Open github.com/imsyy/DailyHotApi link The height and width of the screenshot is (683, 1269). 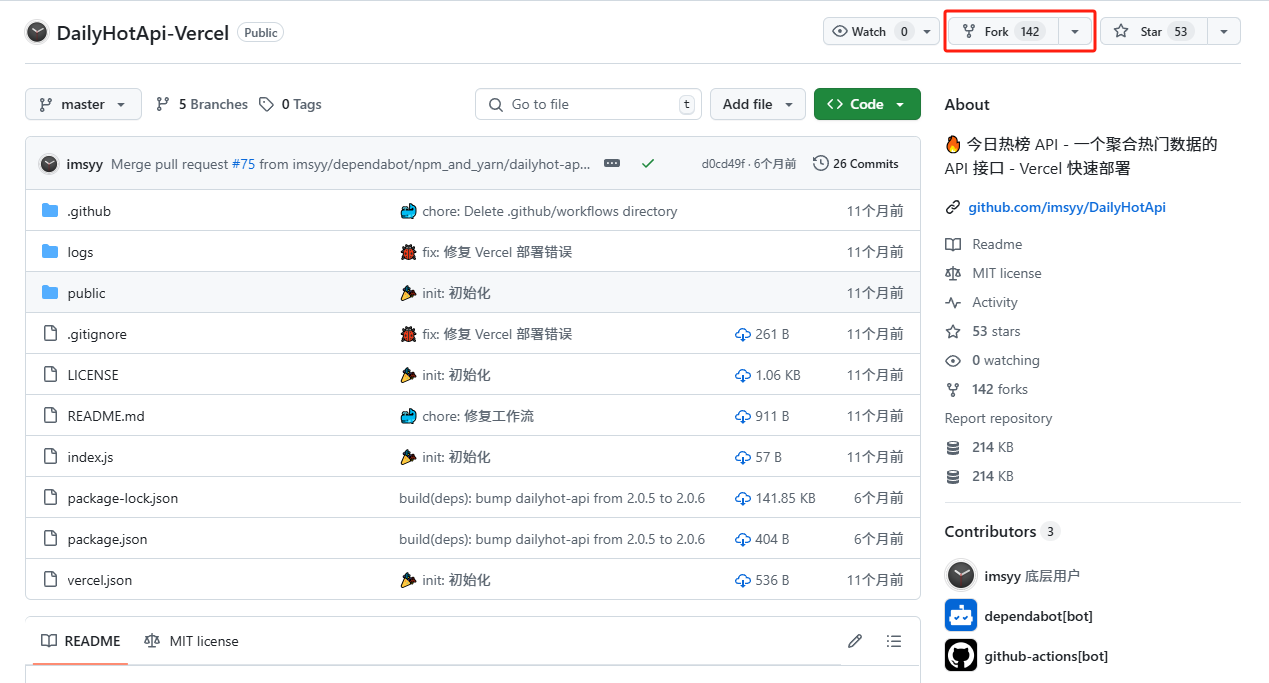pos(1067,207)
